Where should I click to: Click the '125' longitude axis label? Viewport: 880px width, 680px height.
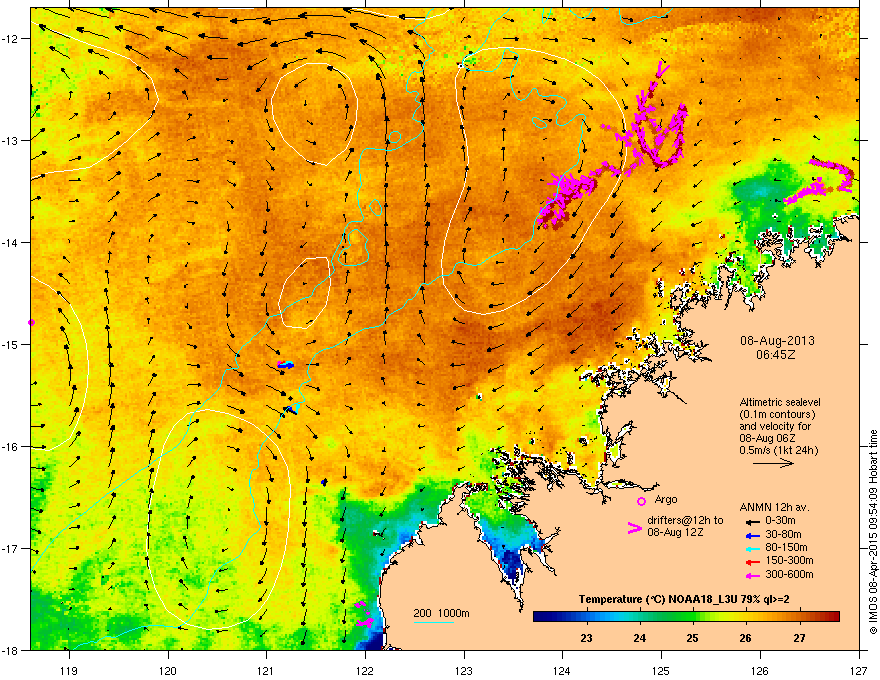(x=661, y=670)
